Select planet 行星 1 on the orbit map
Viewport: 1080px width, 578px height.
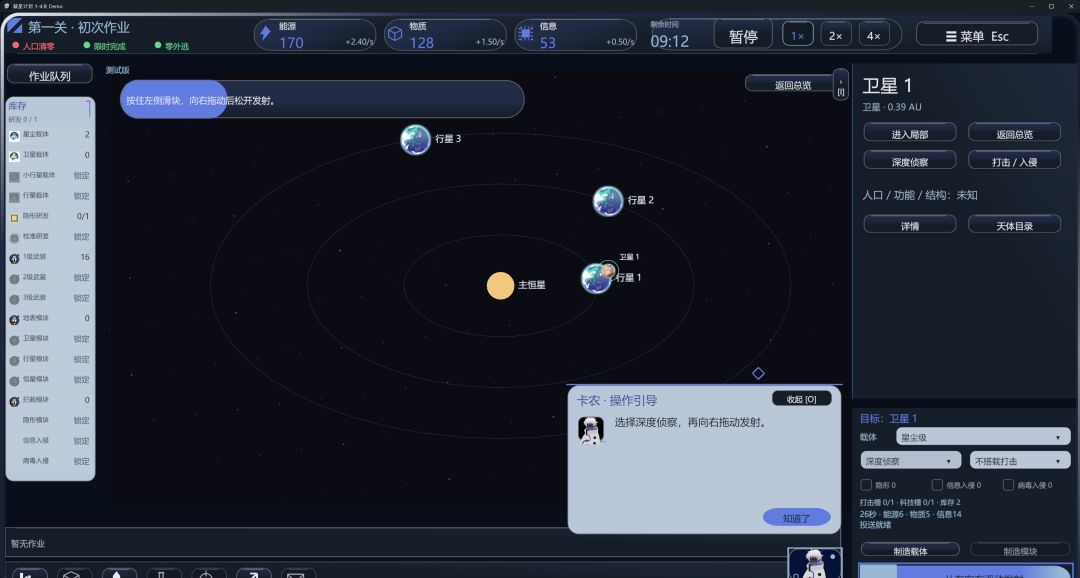(594, 278)
